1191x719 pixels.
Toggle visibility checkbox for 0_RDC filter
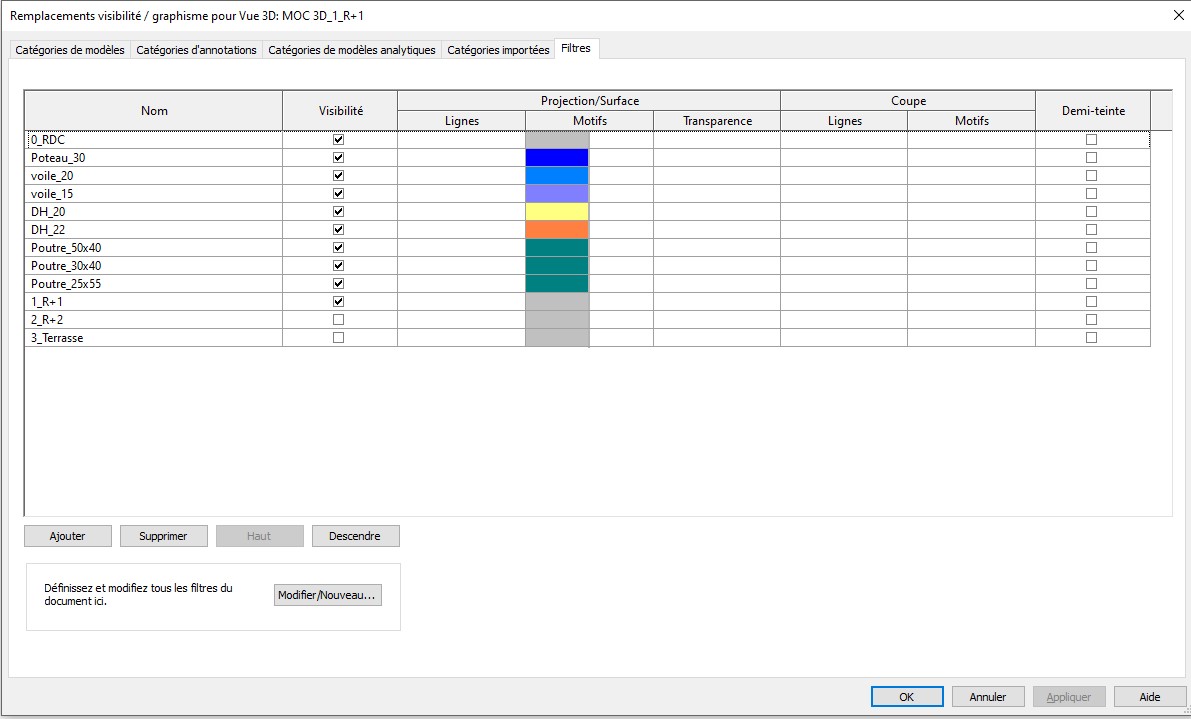coord(339,140)
